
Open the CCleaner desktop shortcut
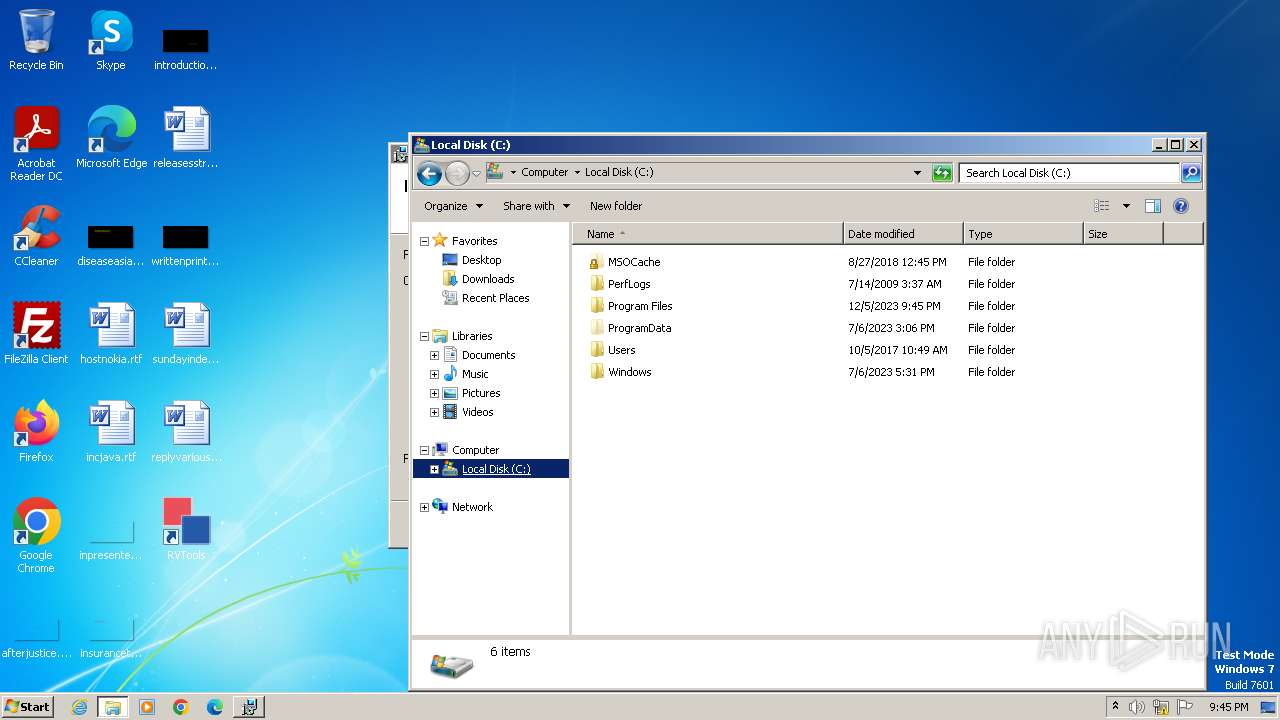36,236
